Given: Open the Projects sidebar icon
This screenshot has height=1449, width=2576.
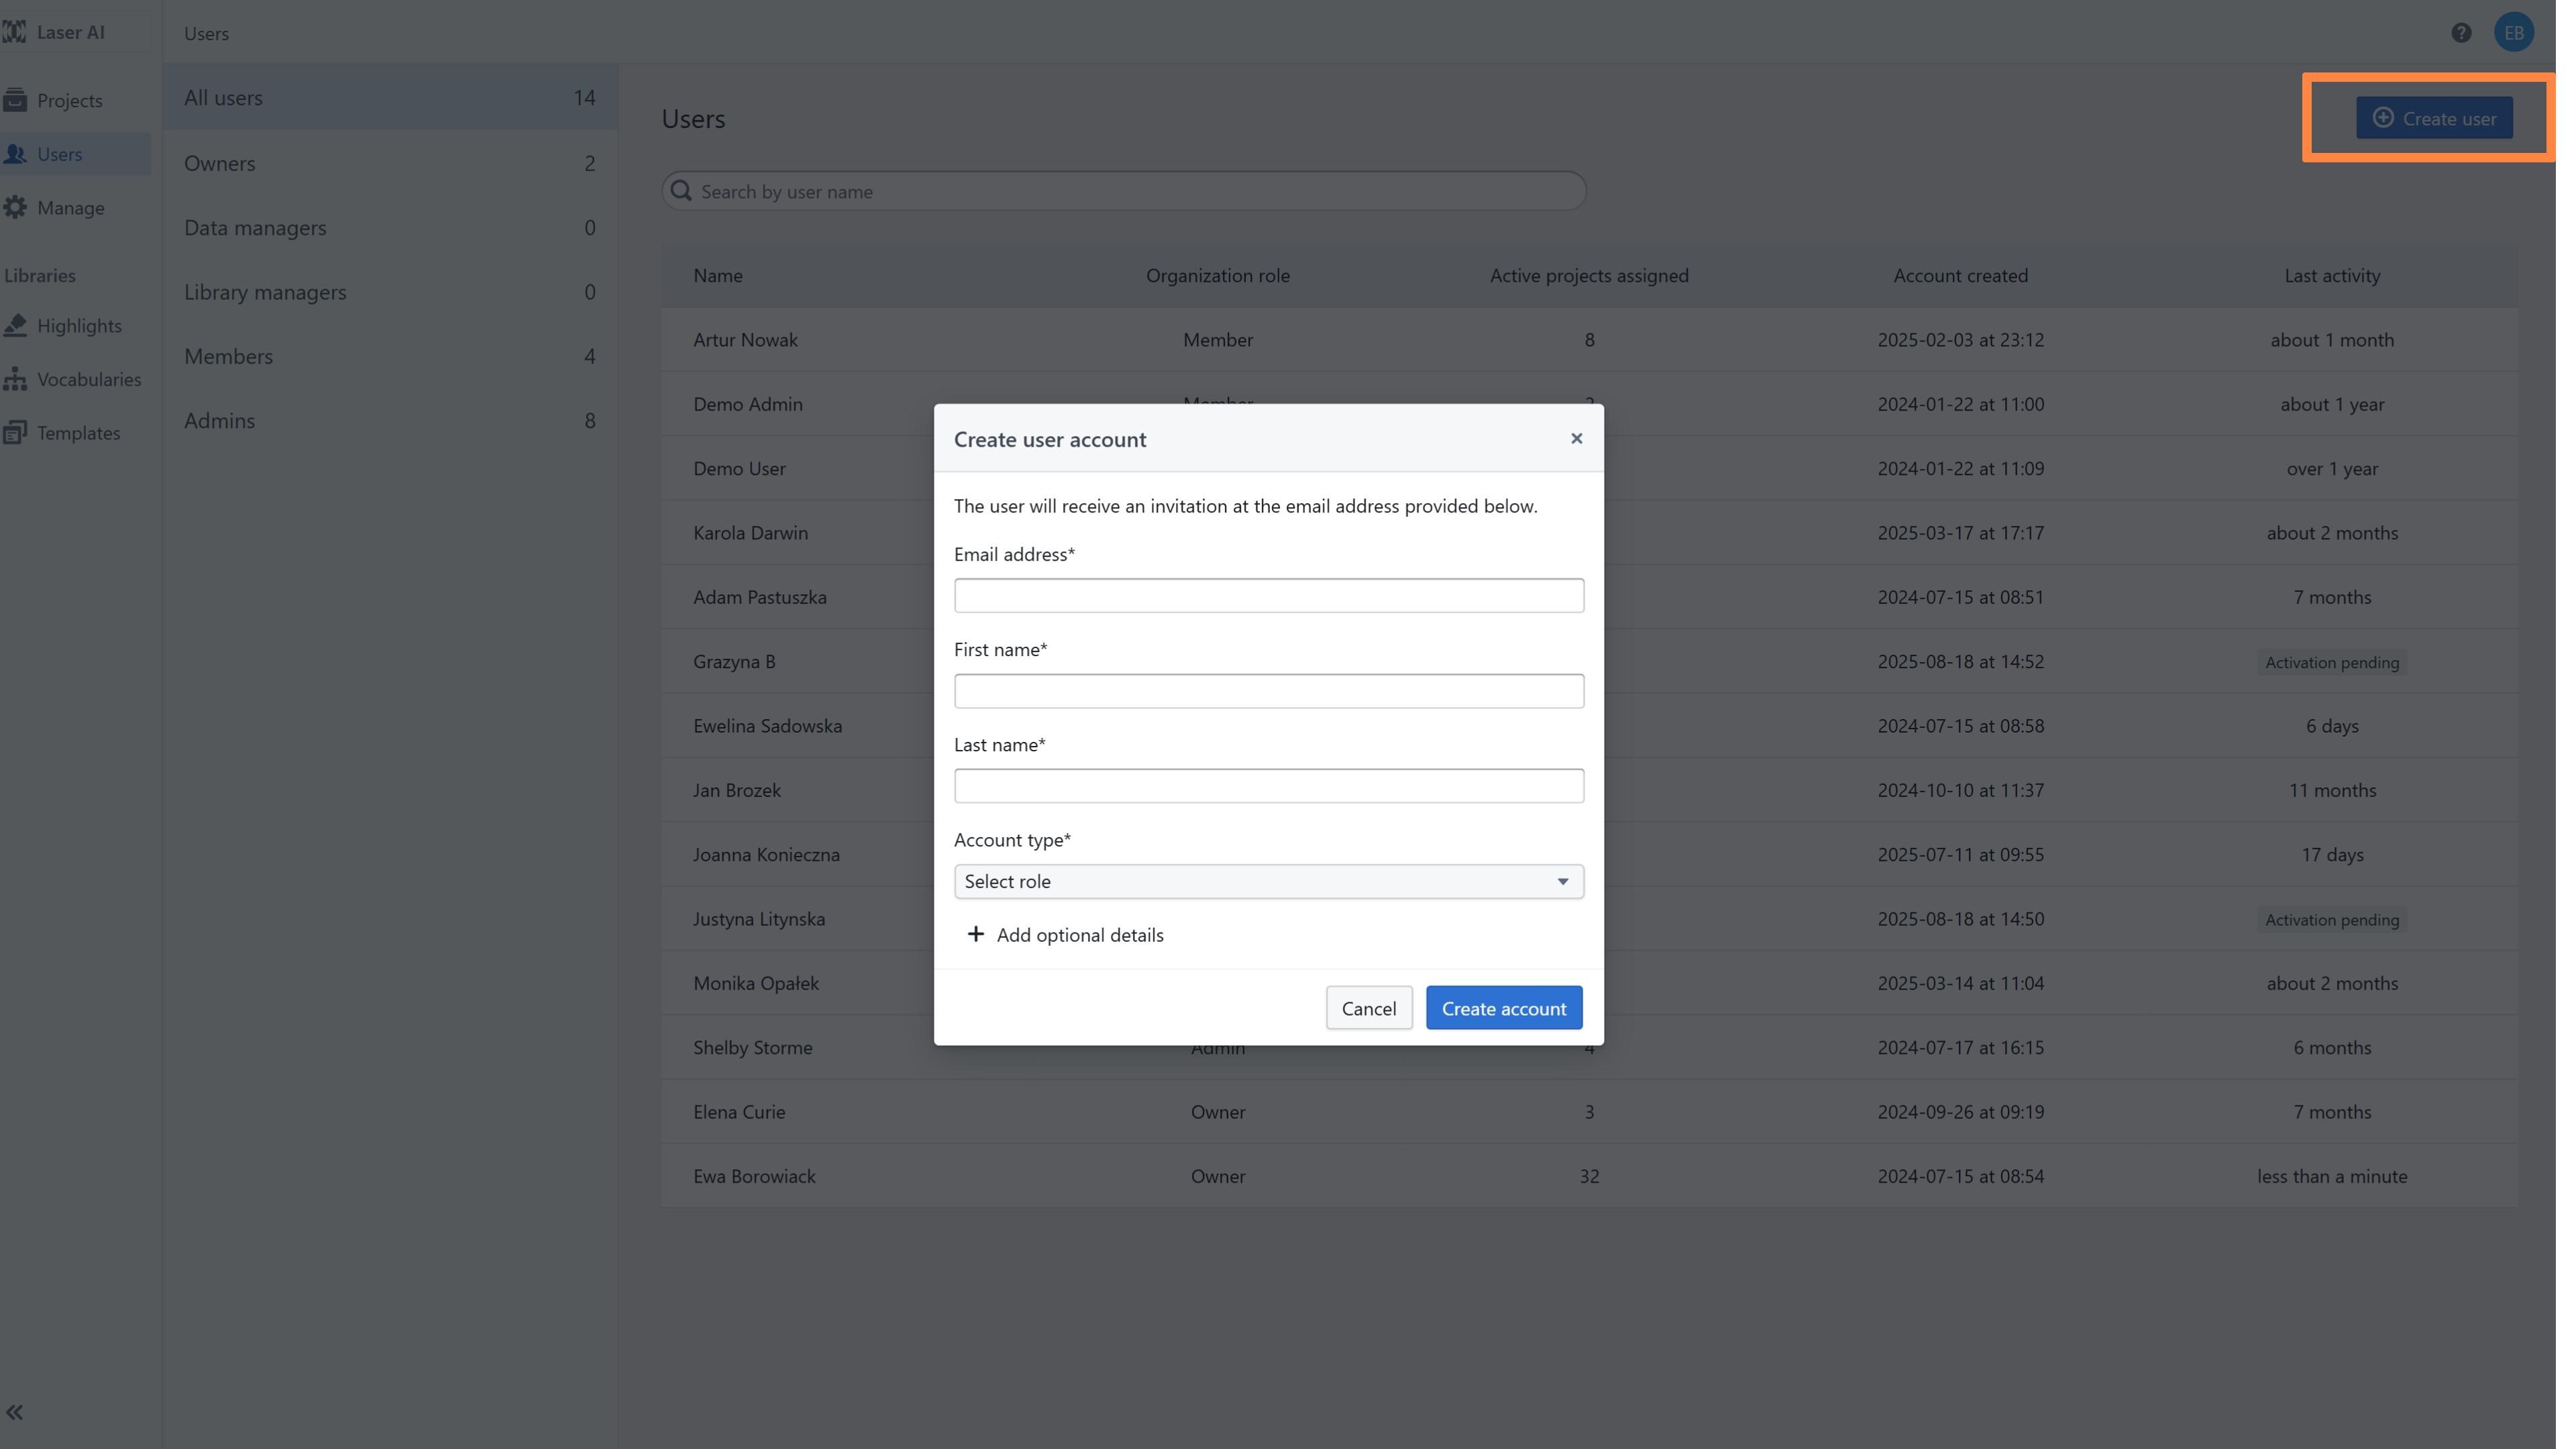Looking at the screenshot, I should pos(15,100).
